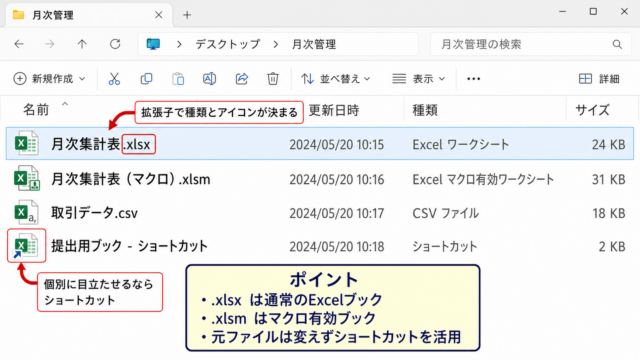
Task: Click デスクトップ in the address bar
Action: point(227,44)
